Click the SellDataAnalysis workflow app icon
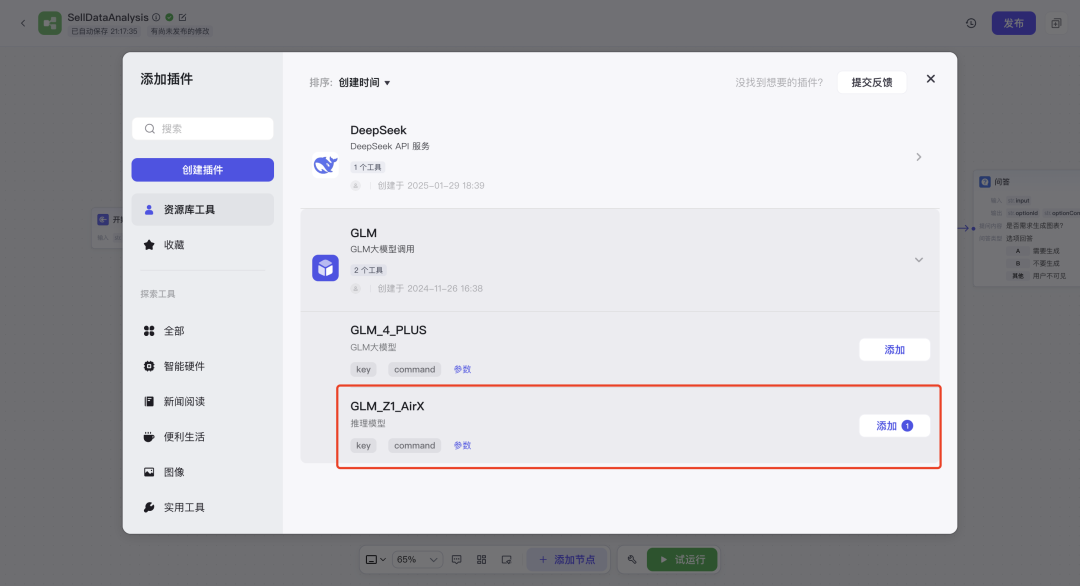 point(50,23)
